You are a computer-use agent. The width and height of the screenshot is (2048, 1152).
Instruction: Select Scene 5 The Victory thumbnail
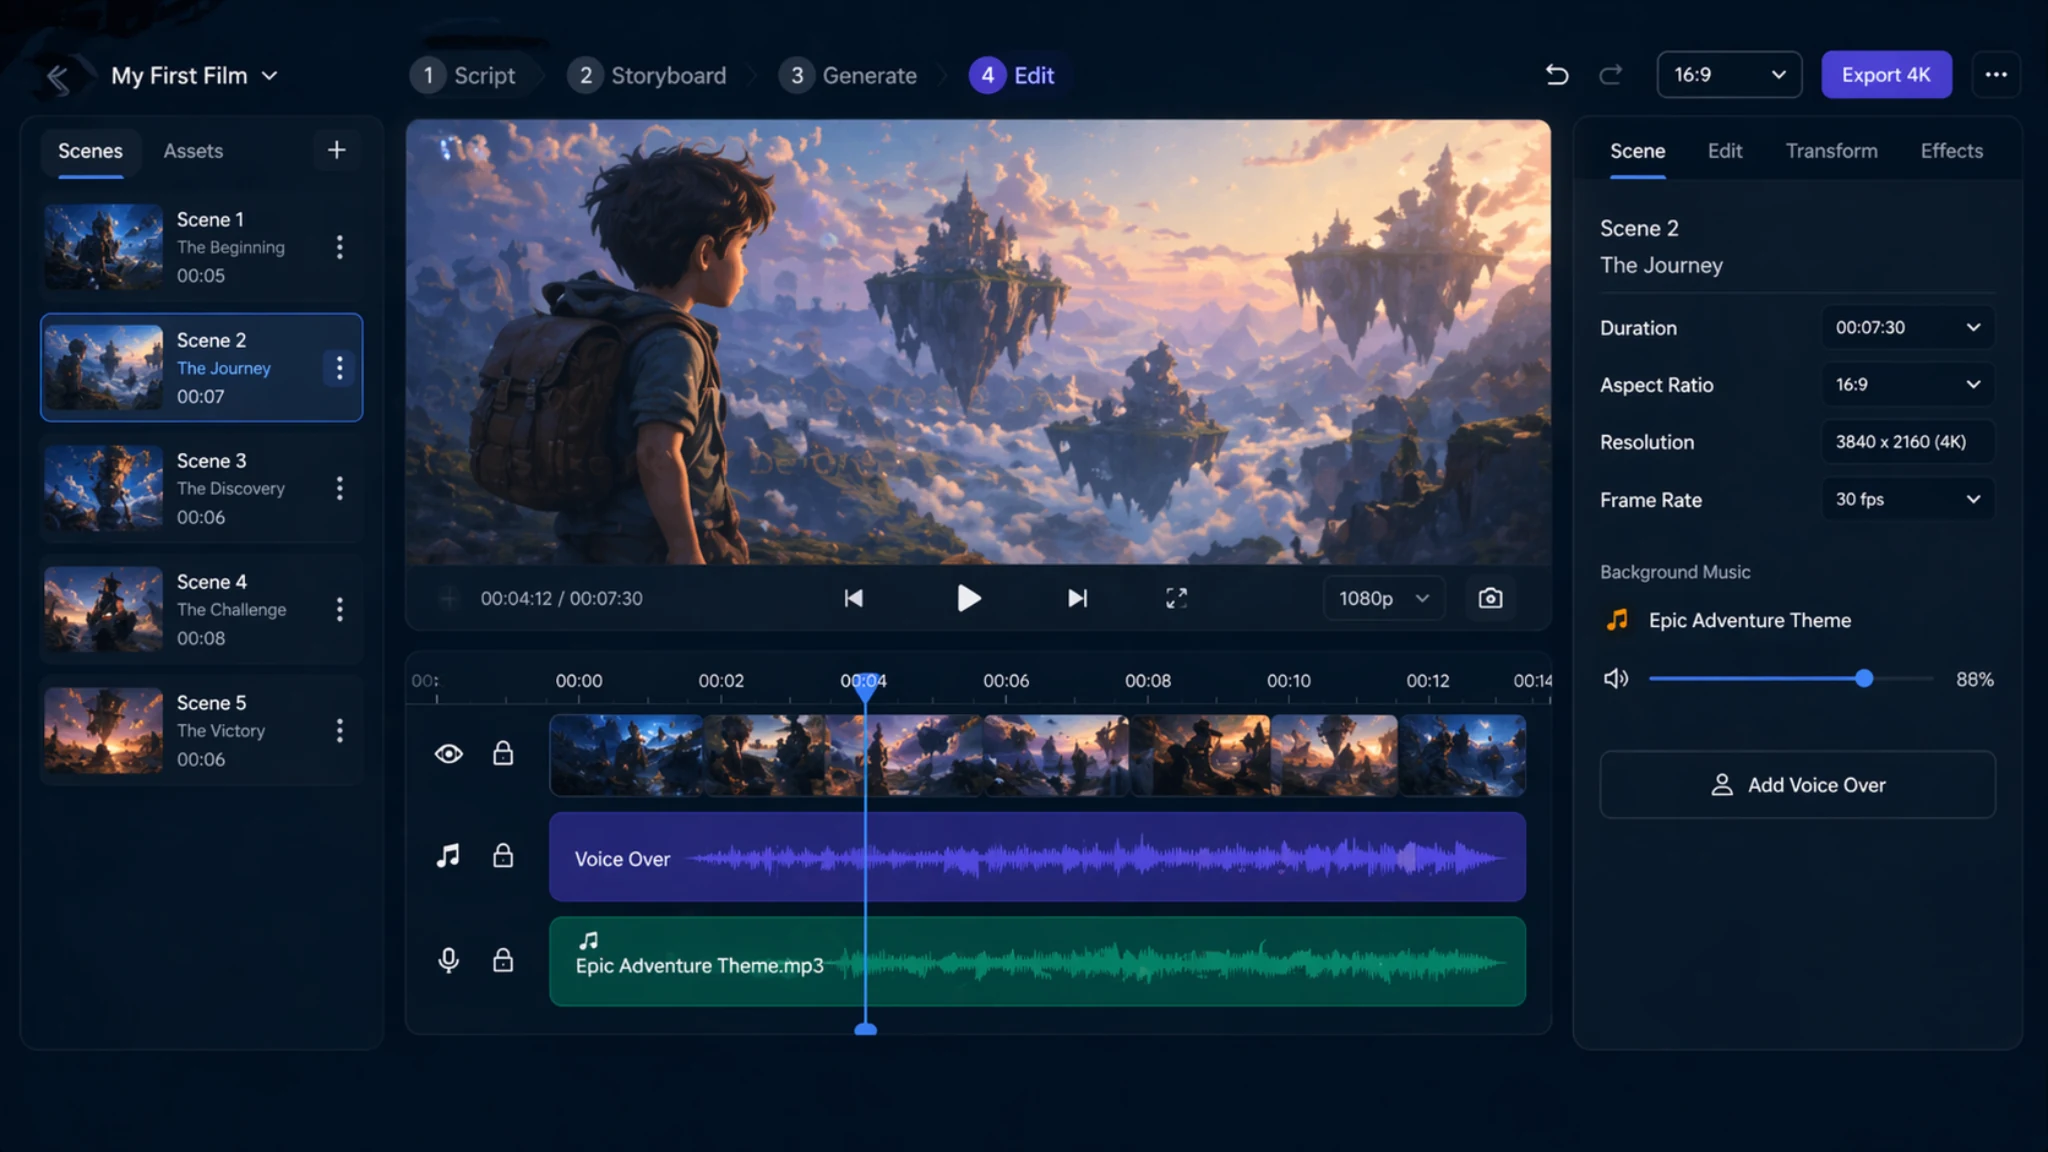tap(103, 730)
